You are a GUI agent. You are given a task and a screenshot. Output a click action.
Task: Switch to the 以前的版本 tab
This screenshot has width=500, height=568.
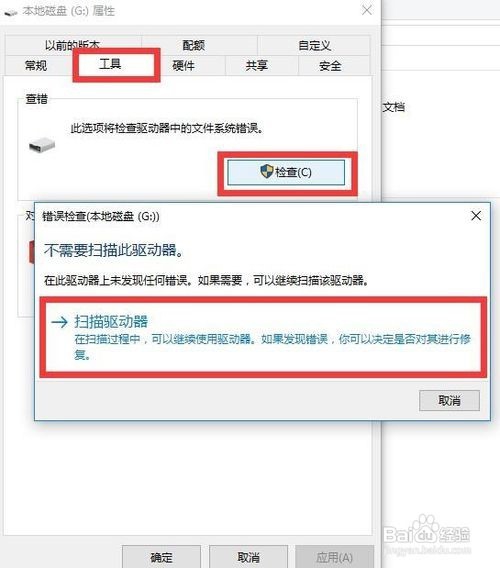coord(72,45)
